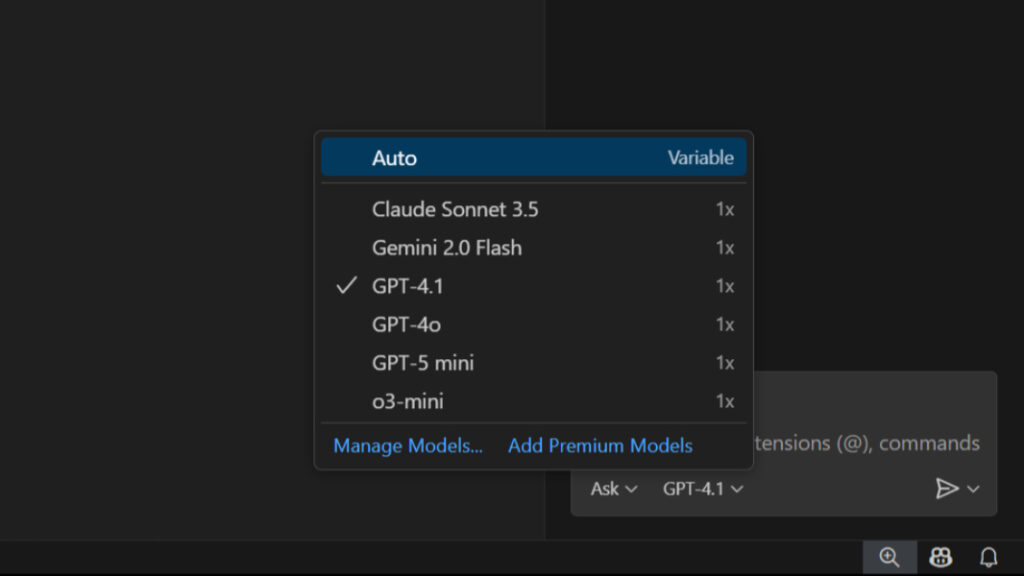
Task: Select the o3-mini model
Action: [x=407, y=401]
